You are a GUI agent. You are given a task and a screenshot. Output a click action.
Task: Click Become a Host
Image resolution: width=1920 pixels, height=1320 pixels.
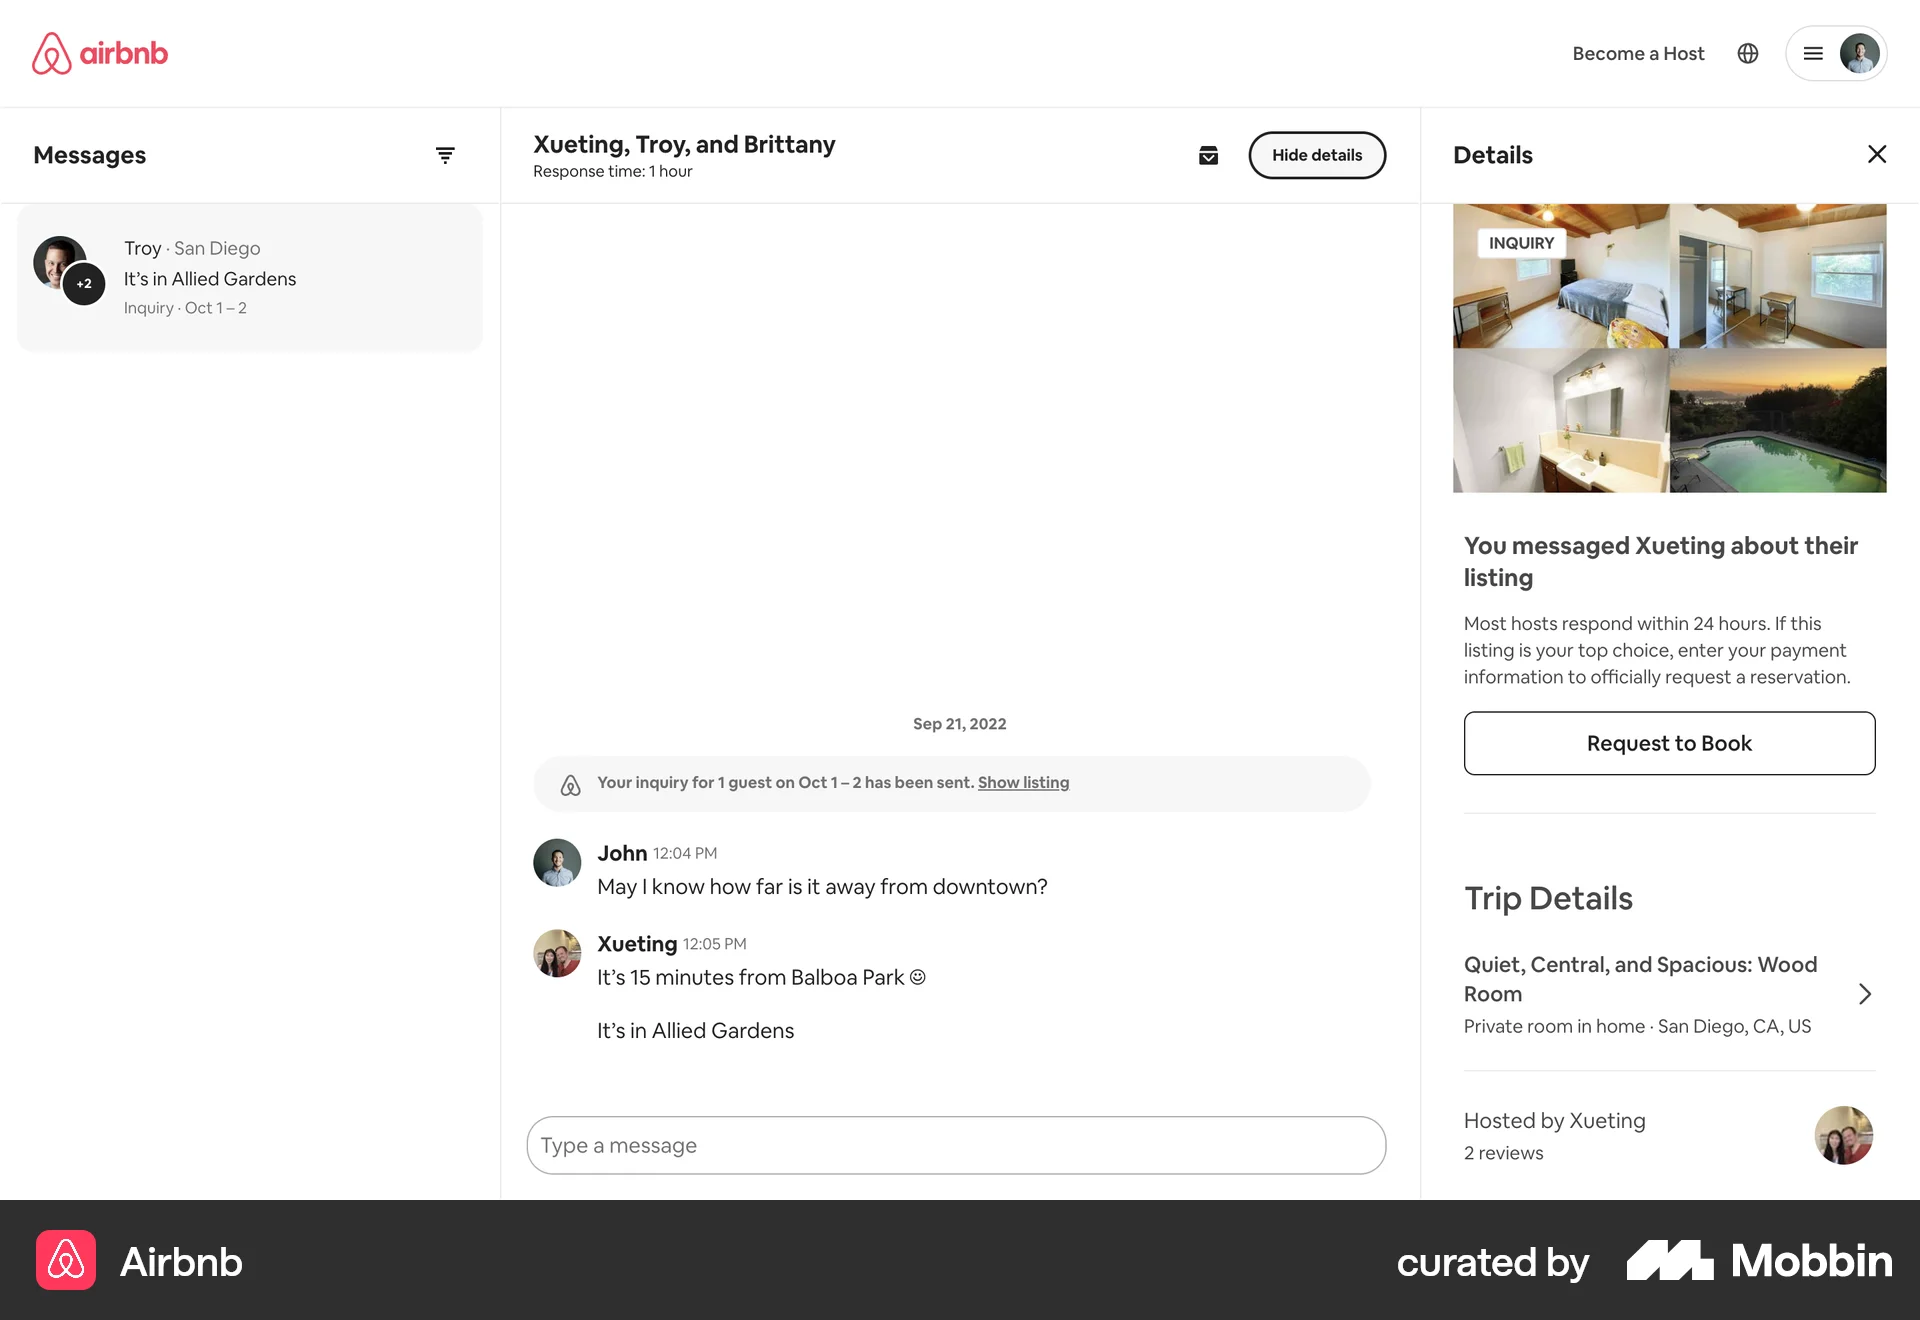click(1638, 53)
